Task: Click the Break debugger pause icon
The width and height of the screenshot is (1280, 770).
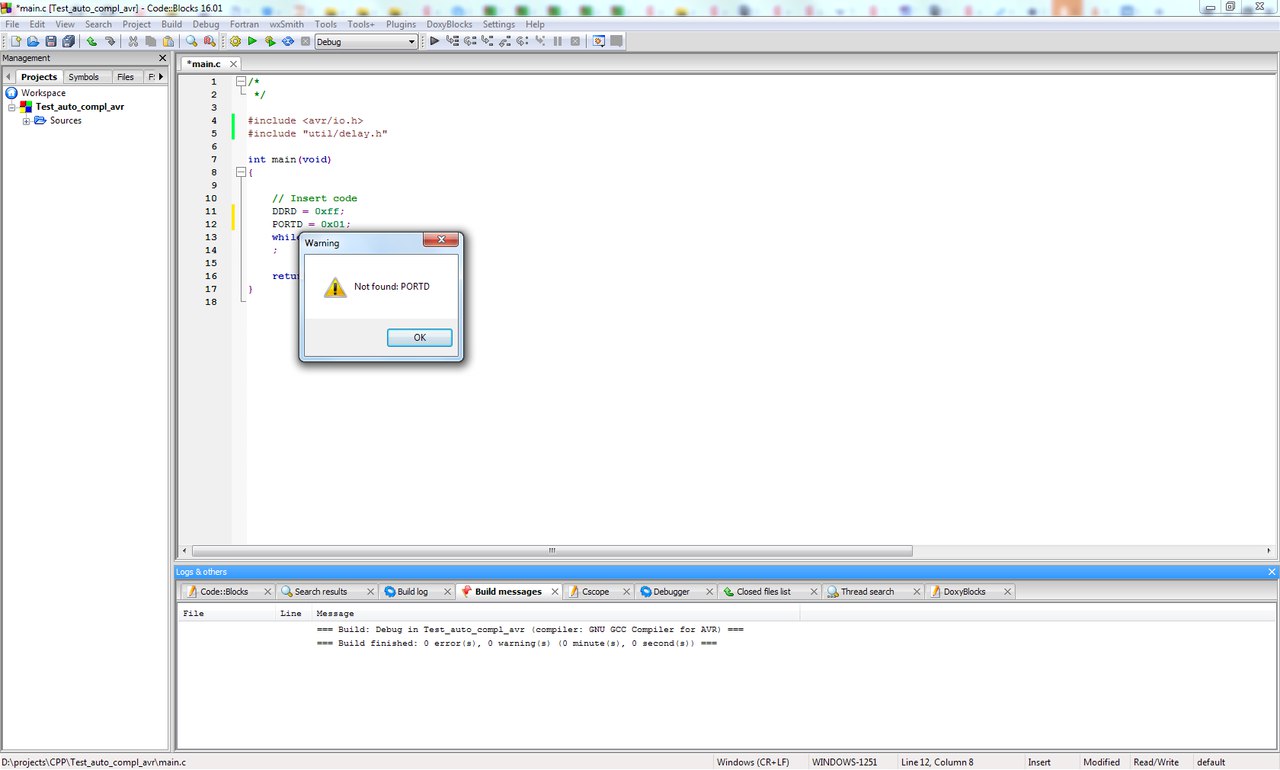Action: (557, 41)
